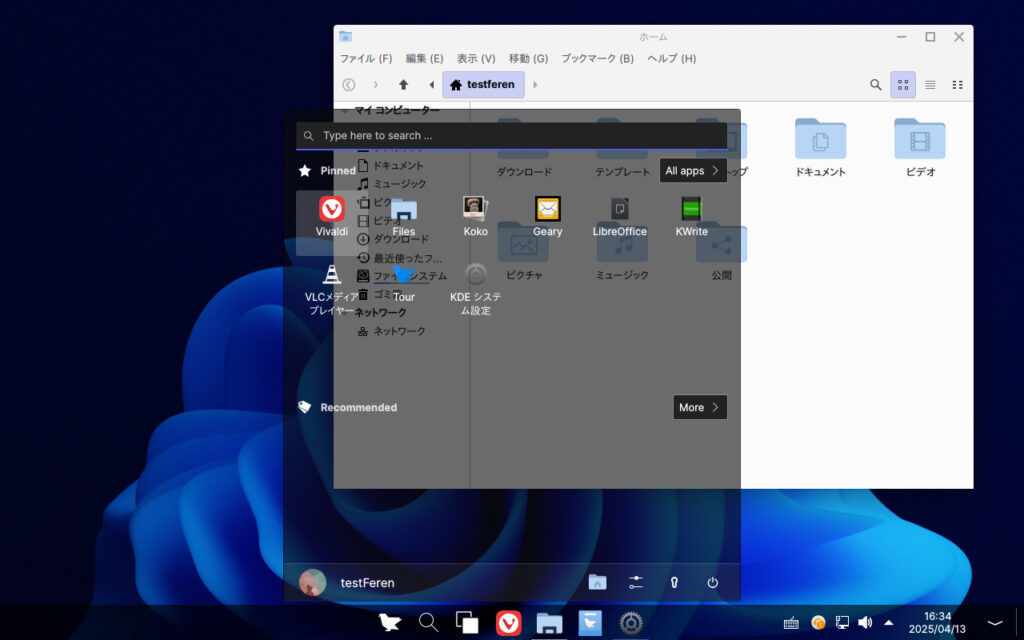Open 移動 (G) menu in file manager

528,58
